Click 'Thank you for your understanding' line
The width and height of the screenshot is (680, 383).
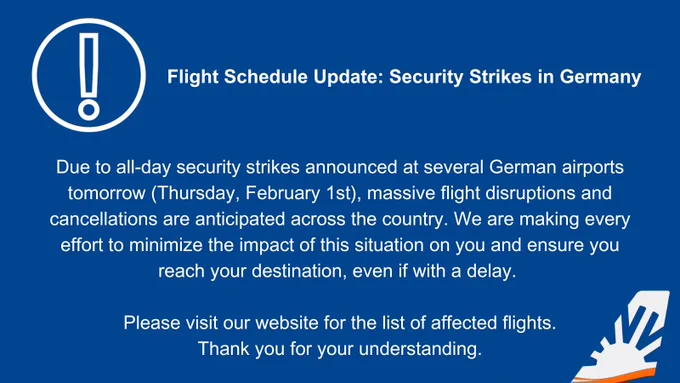point(340,349)
